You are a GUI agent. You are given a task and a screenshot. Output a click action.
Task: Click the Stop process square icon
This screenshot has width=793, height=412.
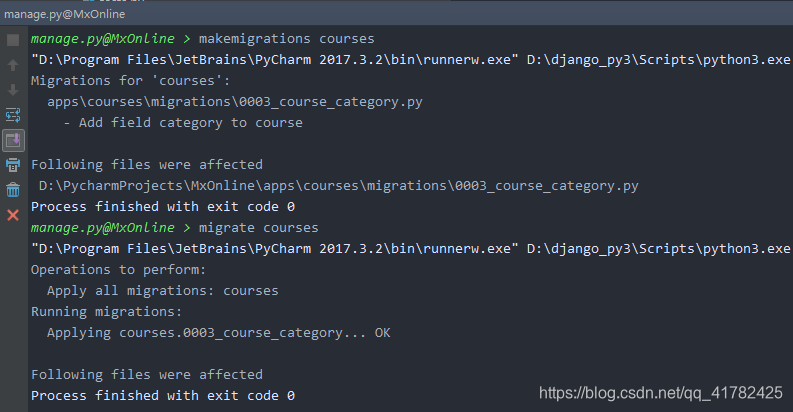point(13,40)
